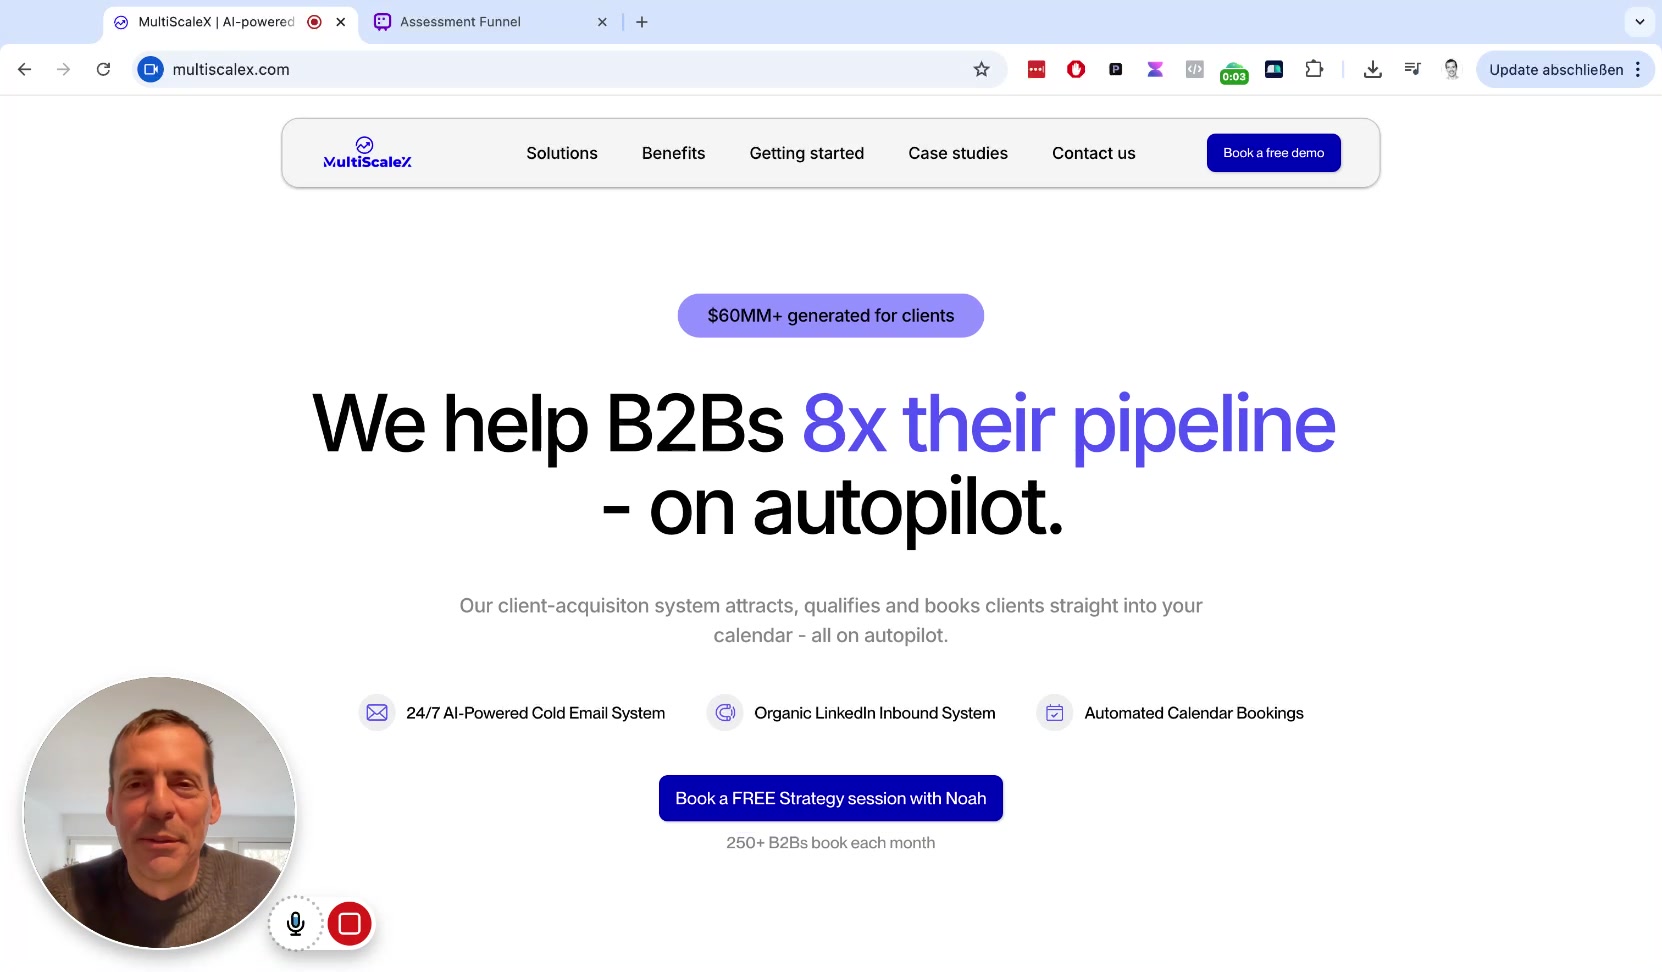Screen dimensions: 1662x972
Task: Click the 24/7 AI-Powered Cold Email System text
Action: (536, 713)
